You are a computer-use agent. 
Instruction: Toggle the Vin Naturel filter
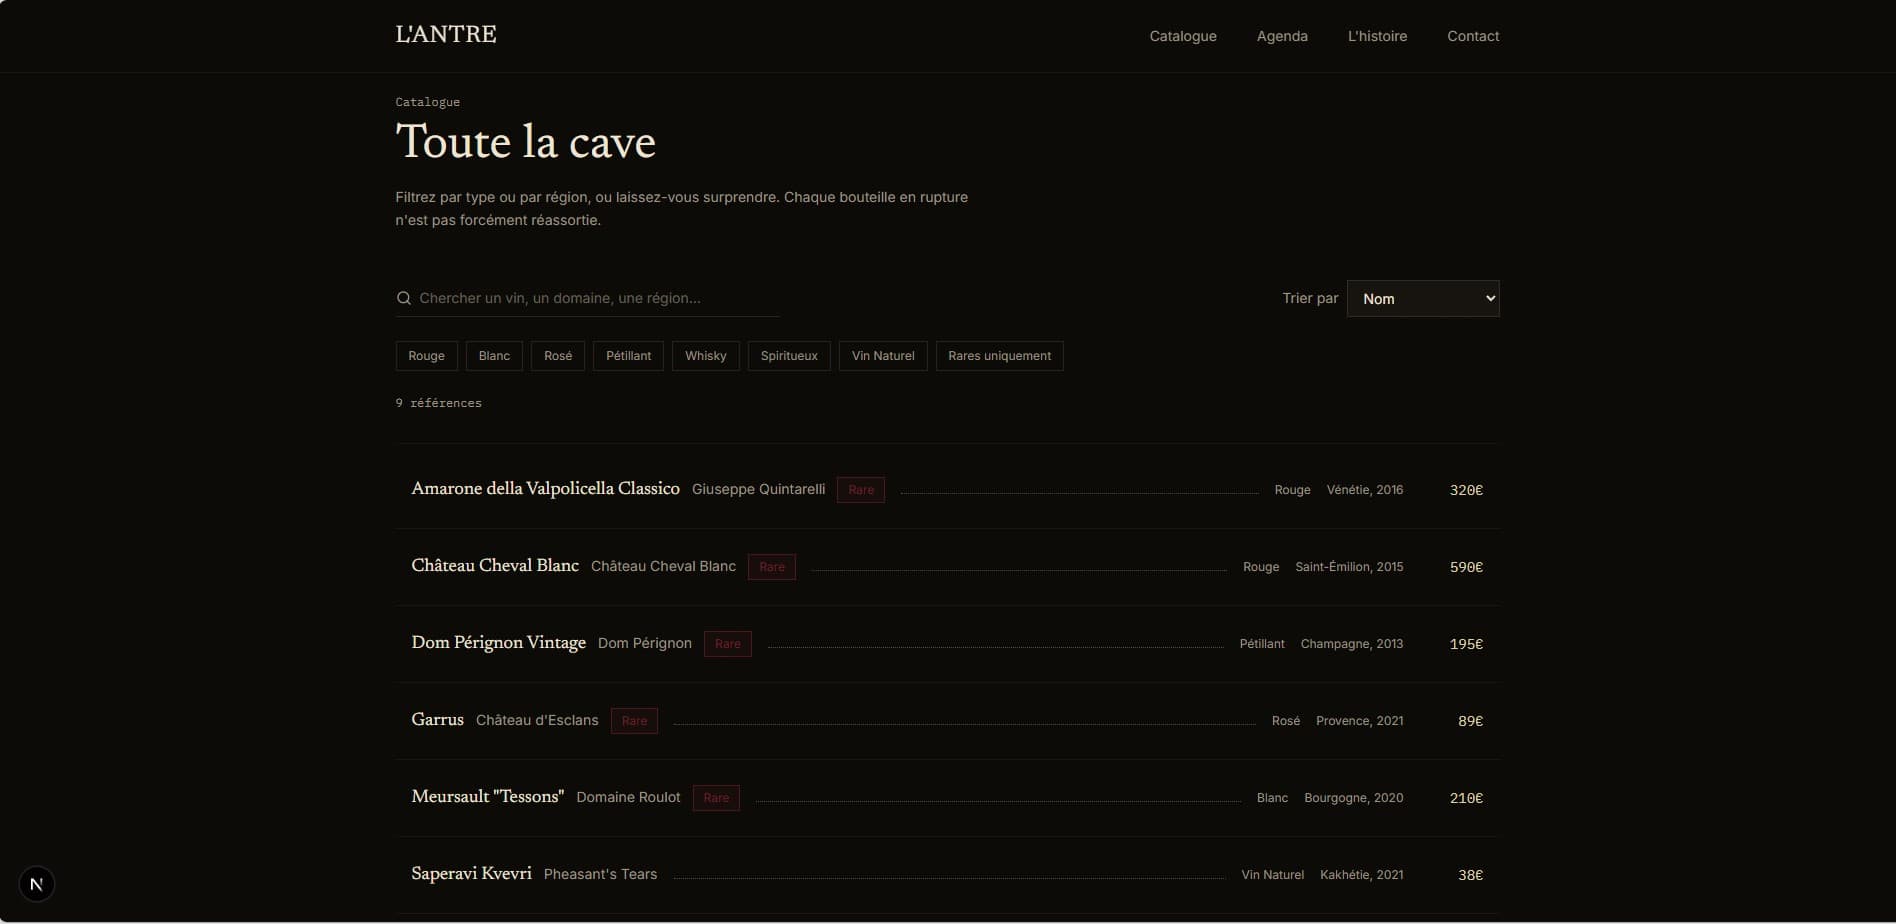(883, 356)
